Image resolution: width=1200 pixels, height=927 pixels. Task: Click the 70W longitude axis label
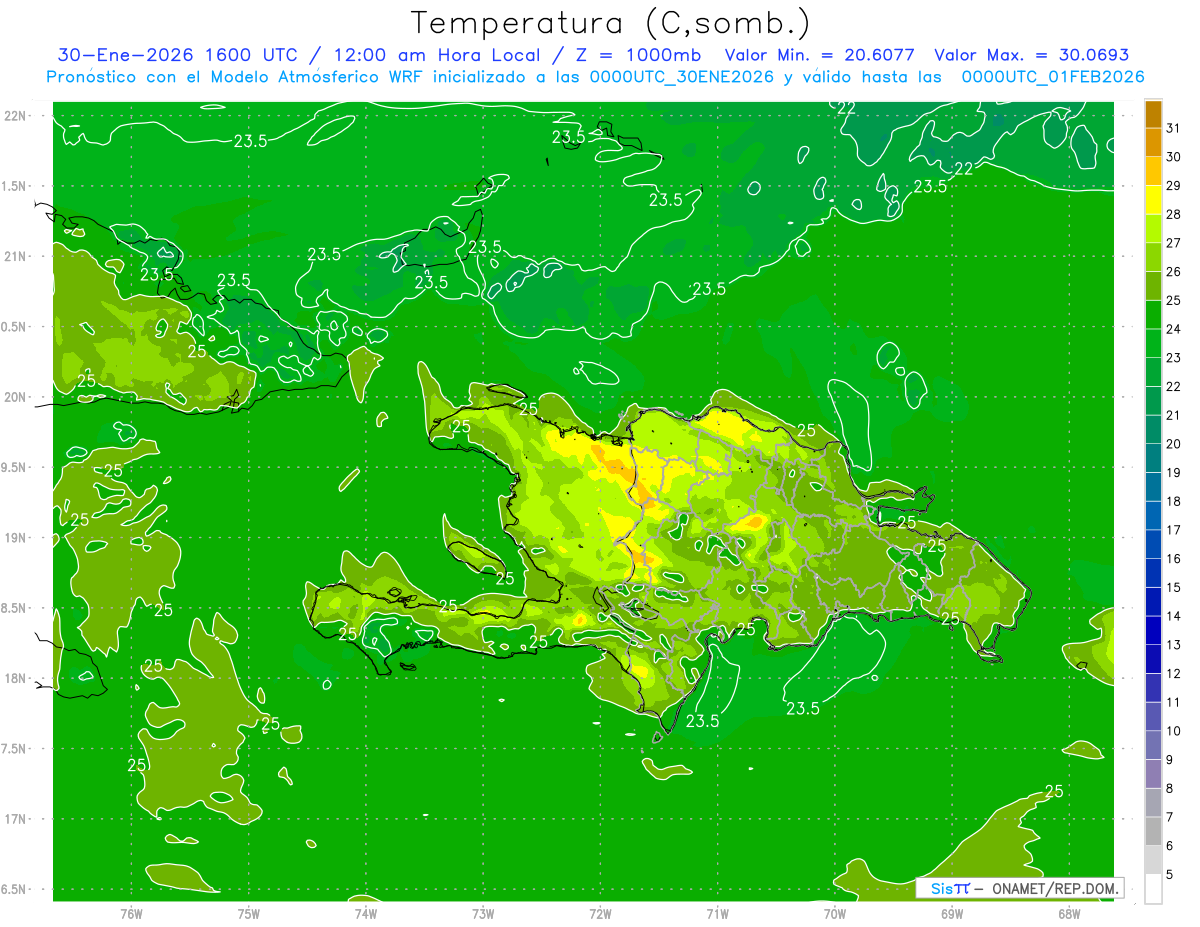pos(835,913)
